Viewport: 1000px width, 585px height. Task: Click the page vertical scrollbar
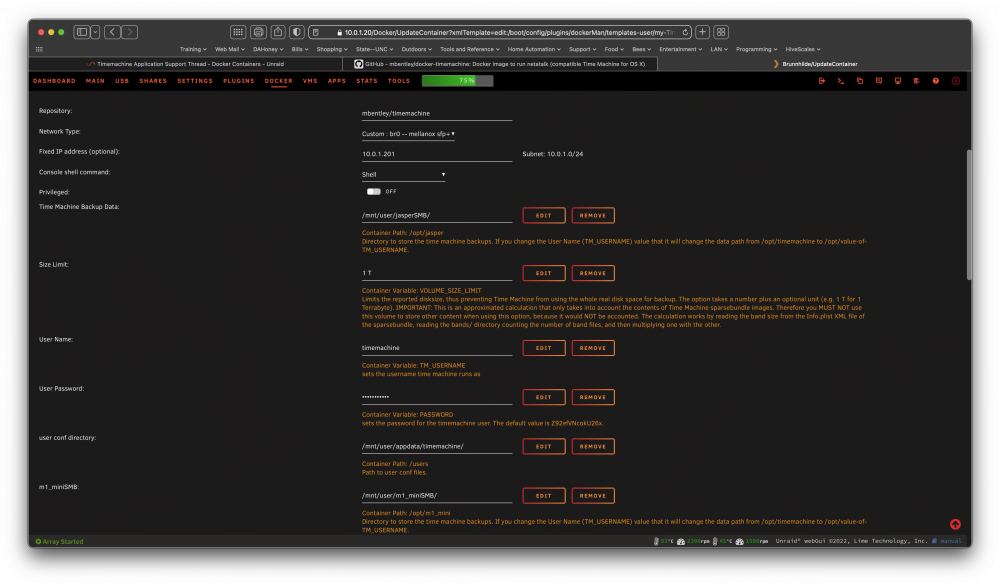(969, 214)
